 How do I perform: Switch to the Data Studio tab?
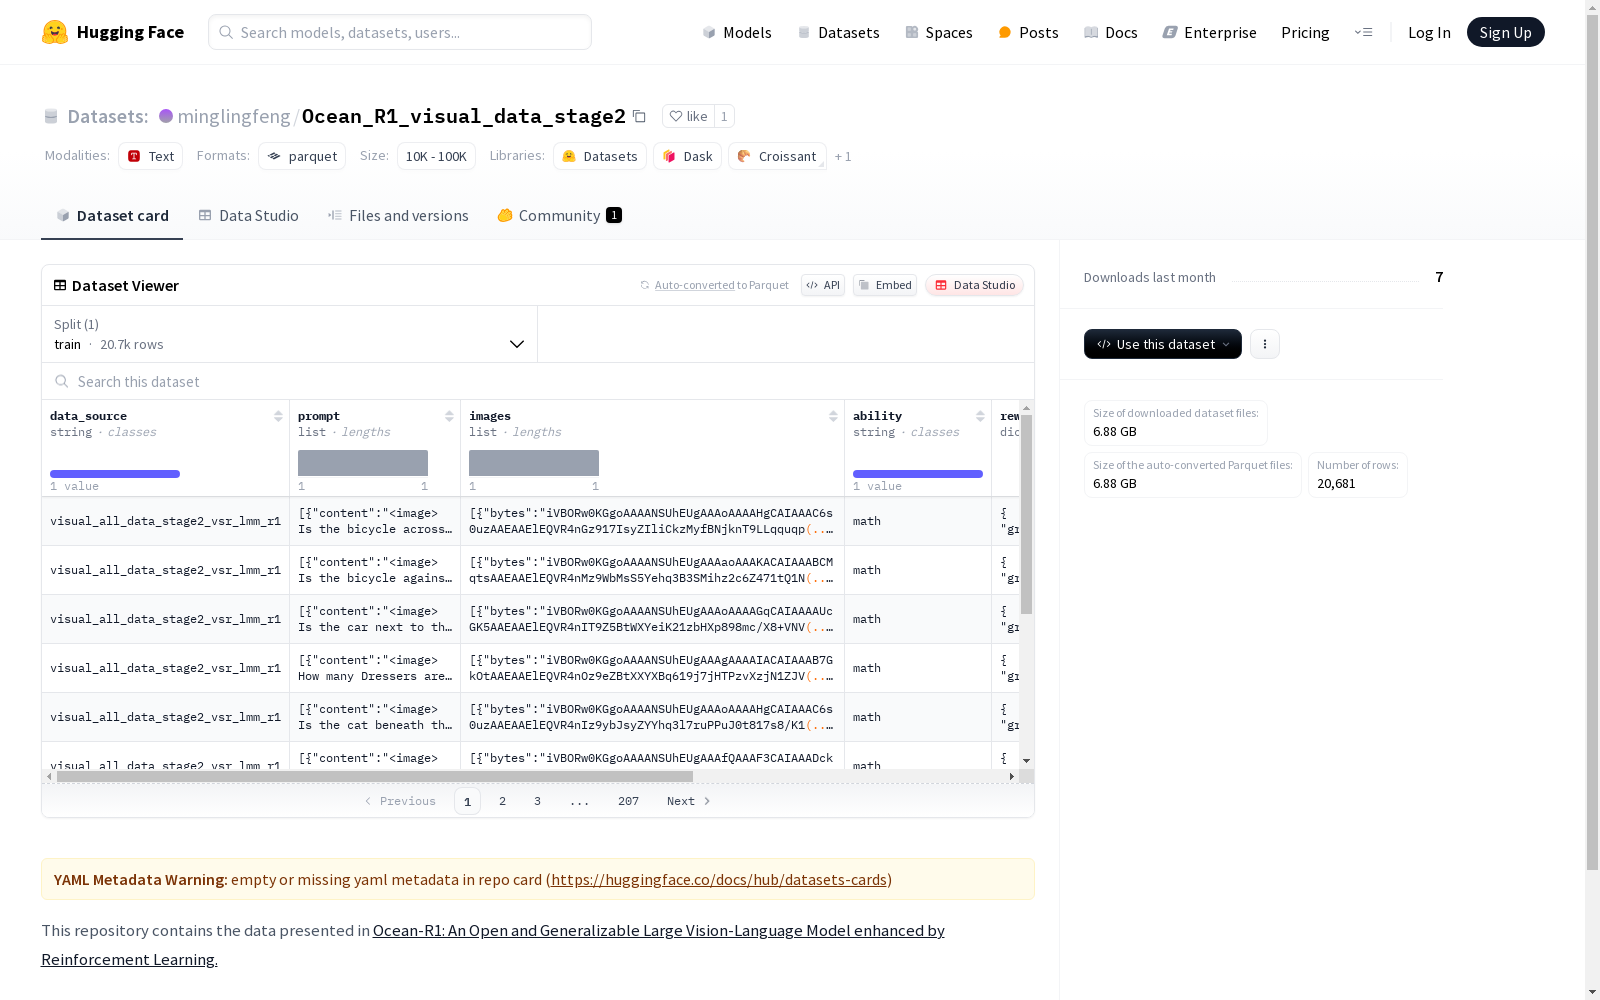[249, 215]
